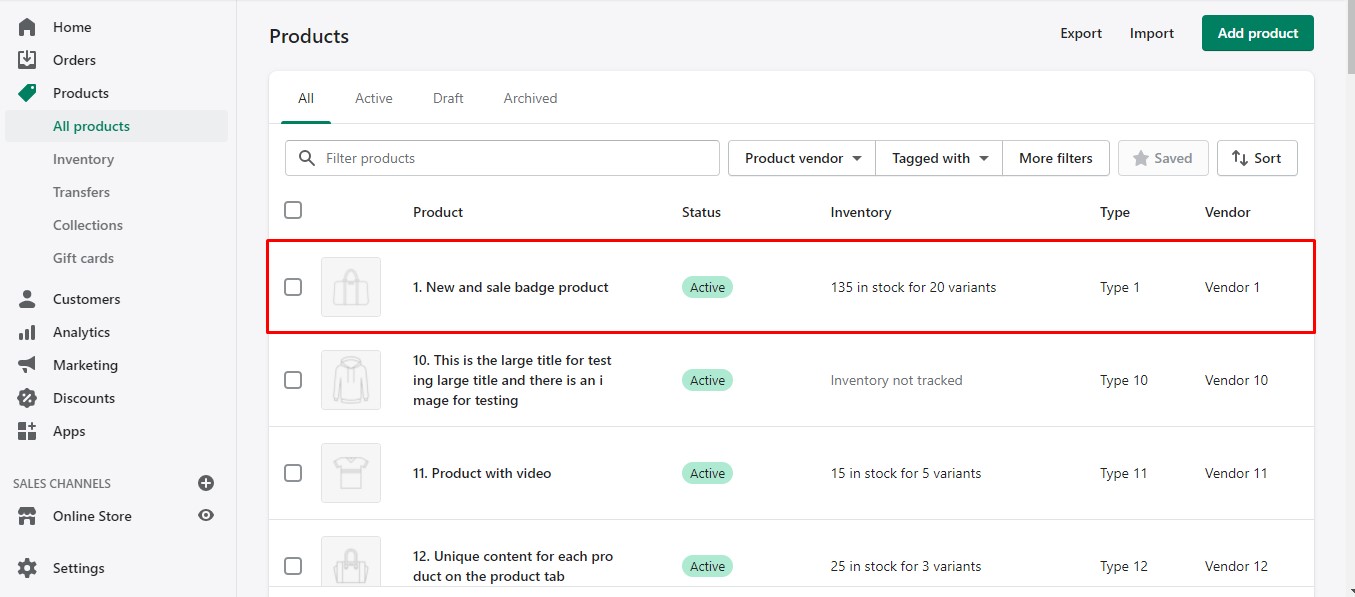Open the Customers section icon
This screenshot has width=1355, height=597.
click(x=28, y=298)
